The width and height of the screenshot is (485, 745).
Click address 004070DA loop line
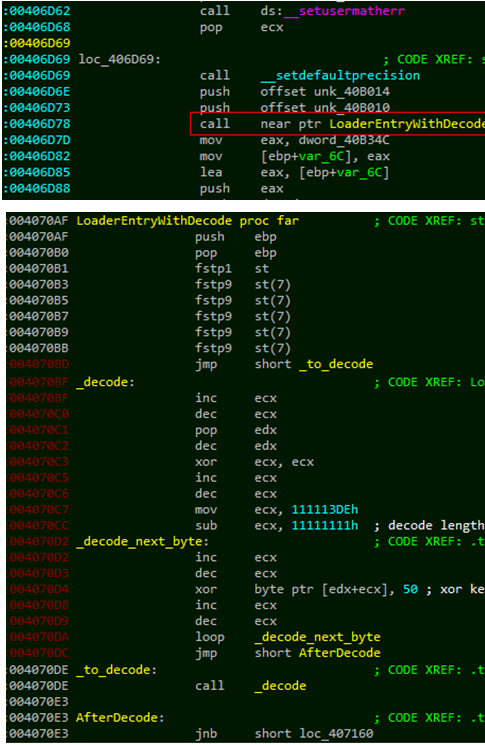coord(39,637)
